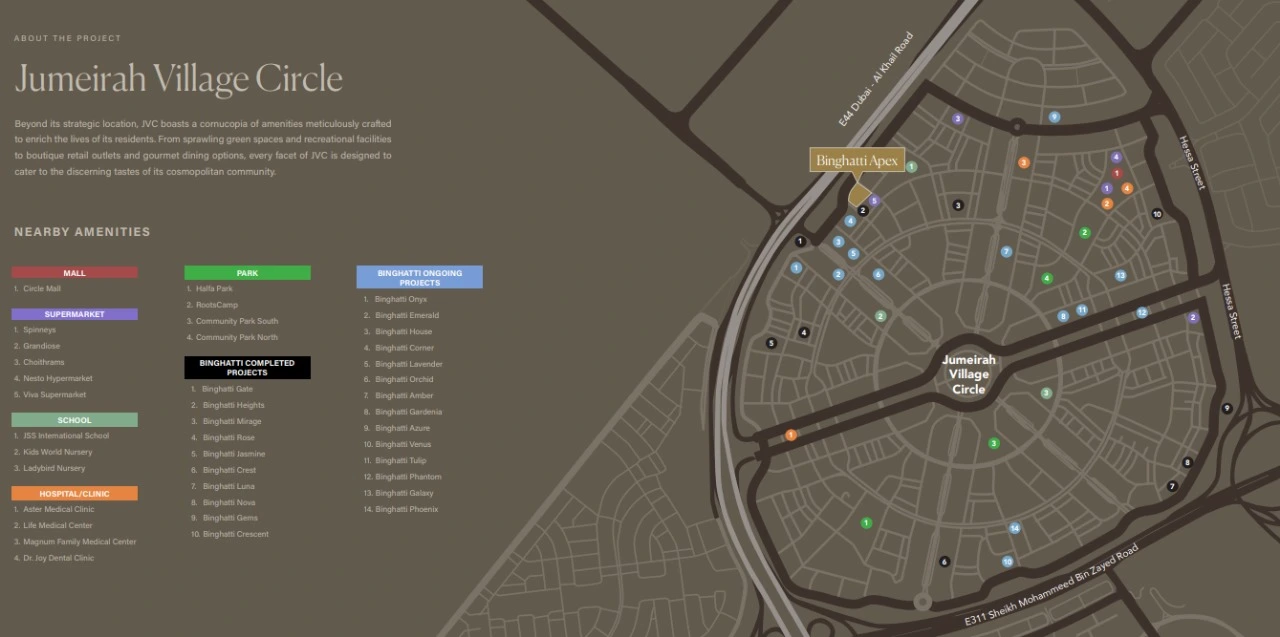This screenshot has height=637, width=1280.
Task: Click 'Ladybird Nursery' entry
Action: click(x=54, y=468)
